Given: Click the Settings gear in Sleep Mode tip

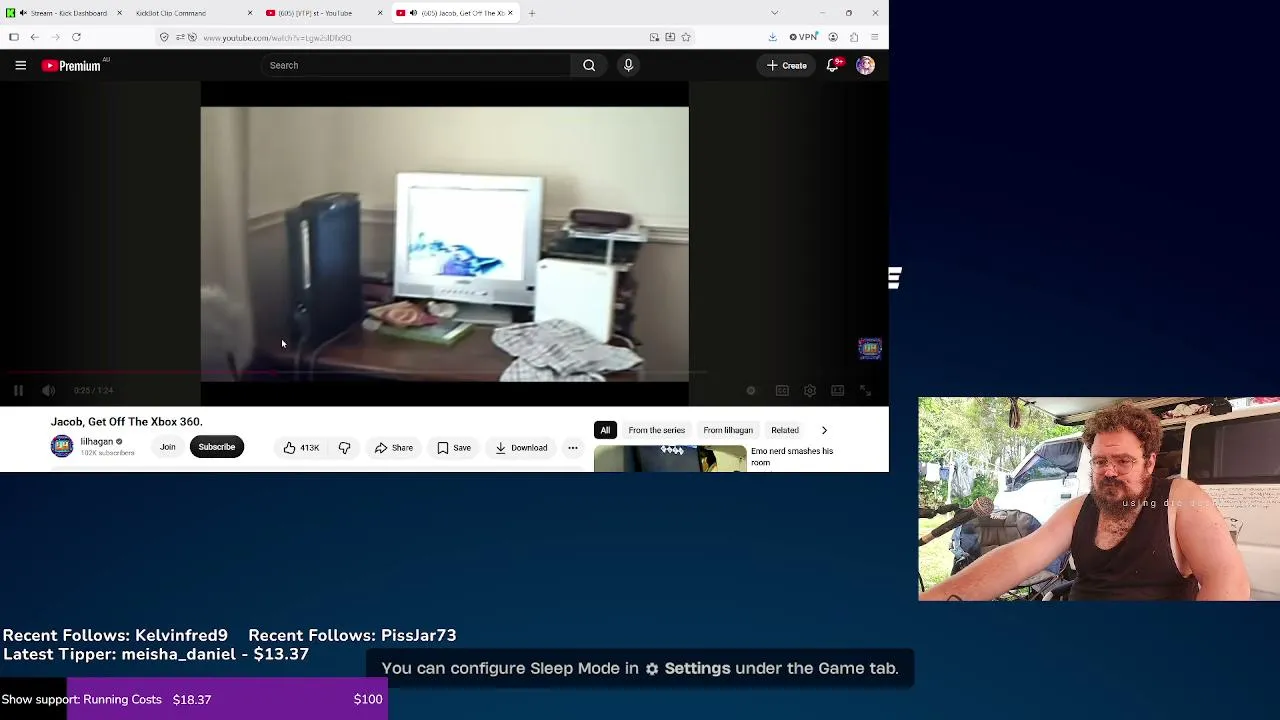Looking at the screenshot, I should [x=652, y=669].
